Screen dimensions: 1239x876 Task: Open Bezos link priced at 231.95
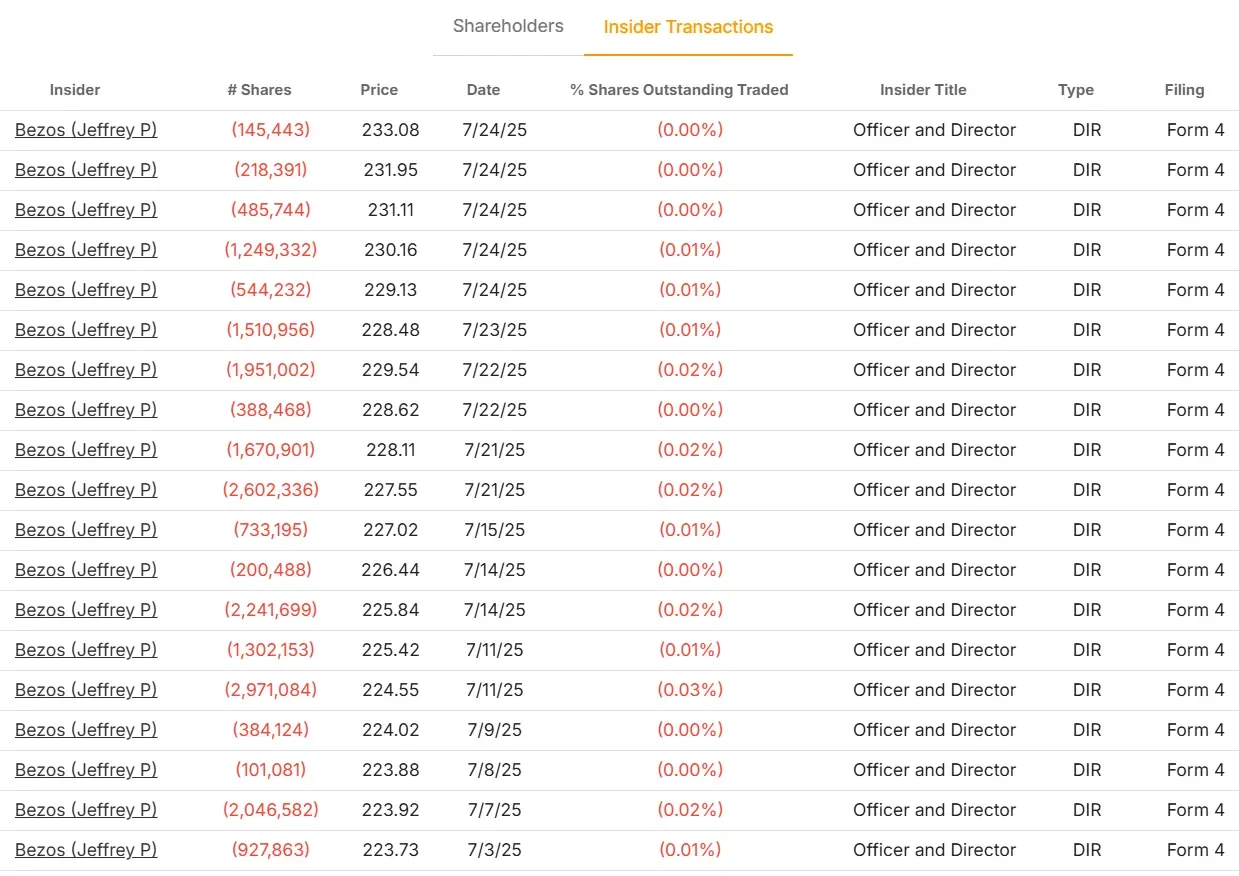coord(86,170)
